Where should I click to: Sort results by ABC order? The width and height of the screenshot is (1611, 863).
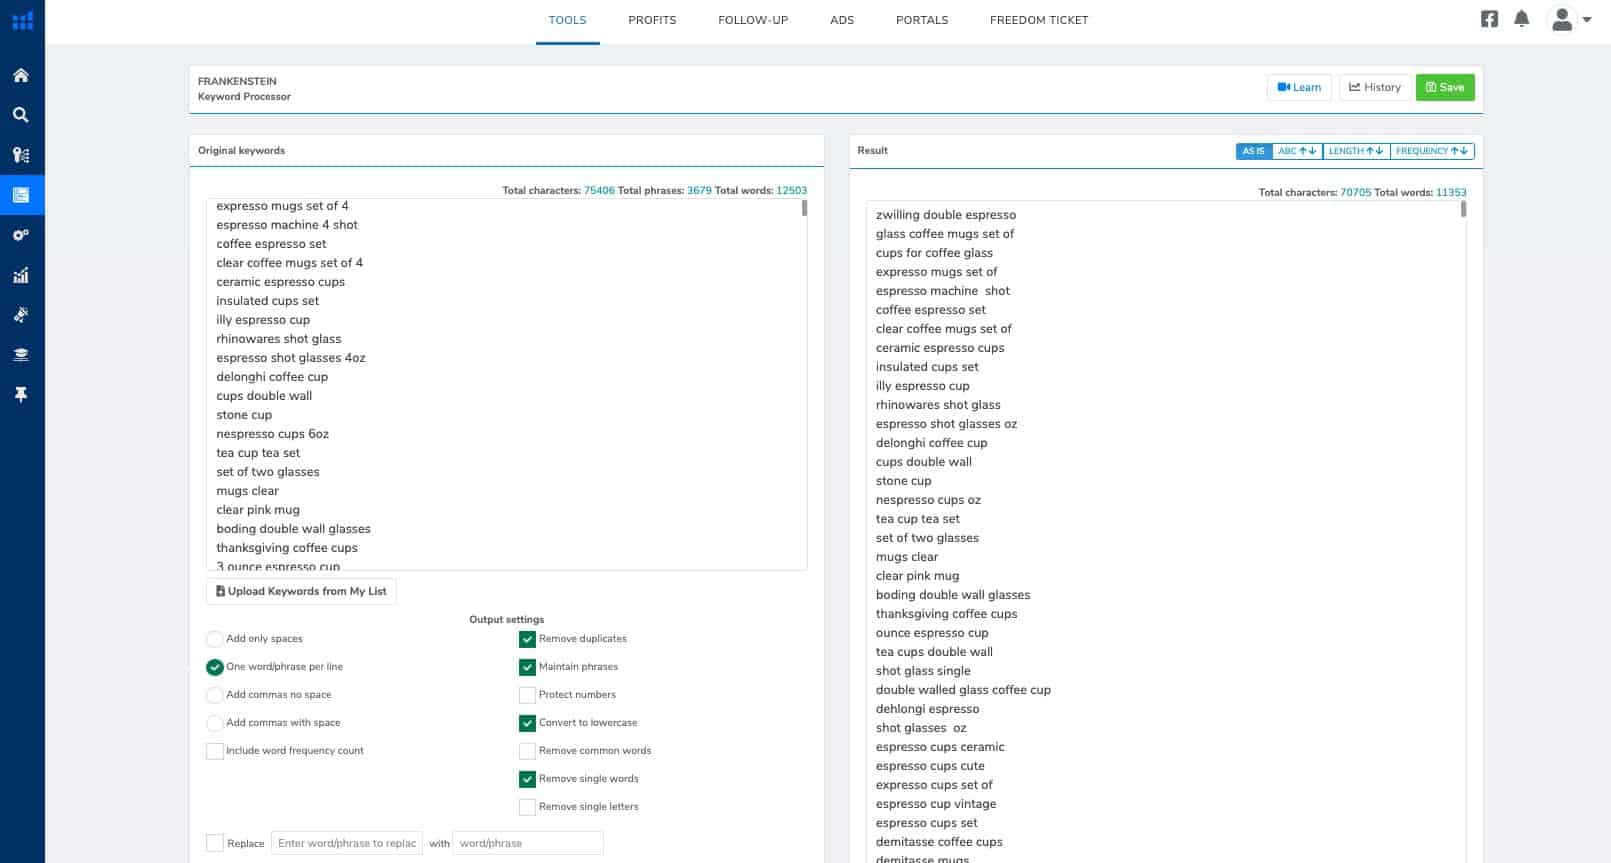point(1297,151)
